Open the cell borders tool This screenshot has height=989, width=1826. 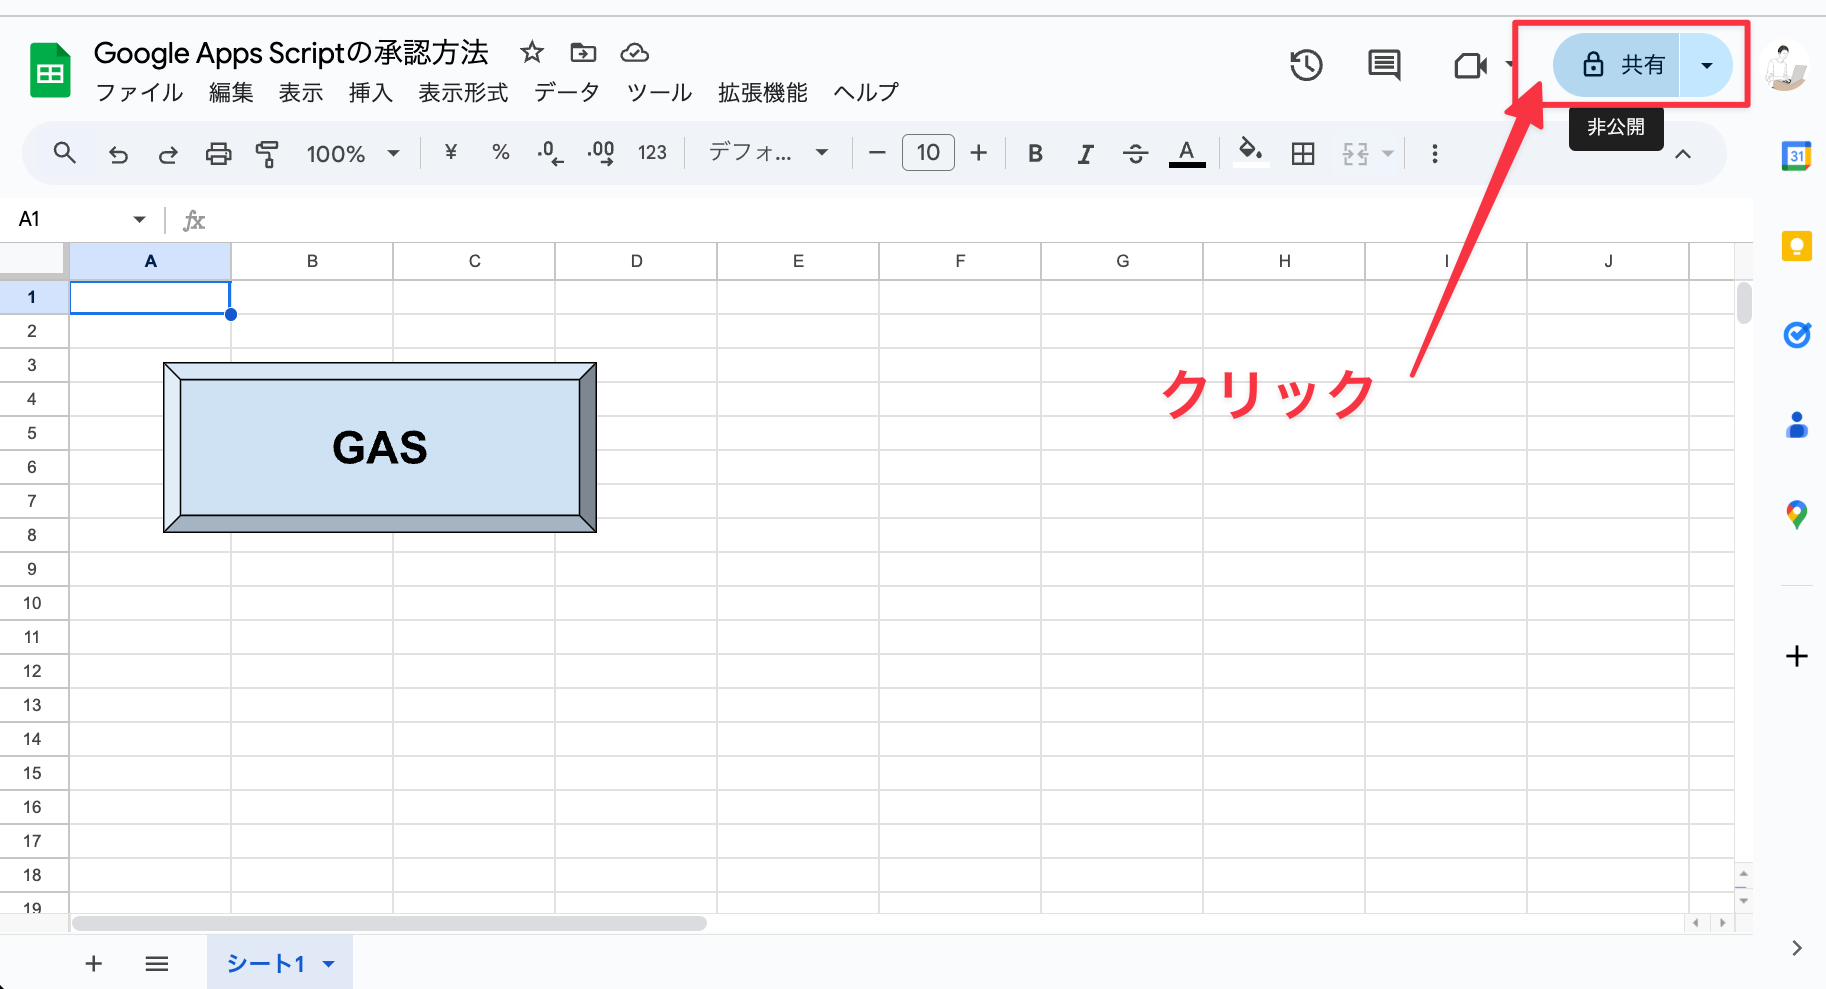[x=1303, y=154]
